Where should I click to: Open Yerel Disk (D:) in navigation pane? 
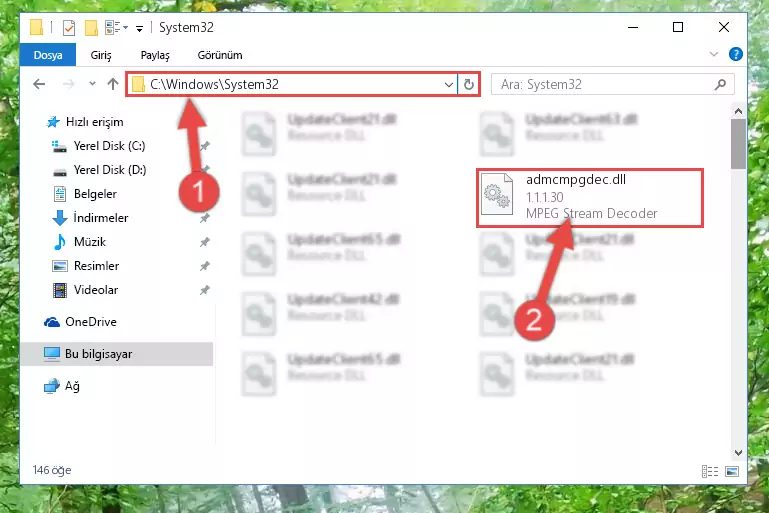click(x=110, y=170)
